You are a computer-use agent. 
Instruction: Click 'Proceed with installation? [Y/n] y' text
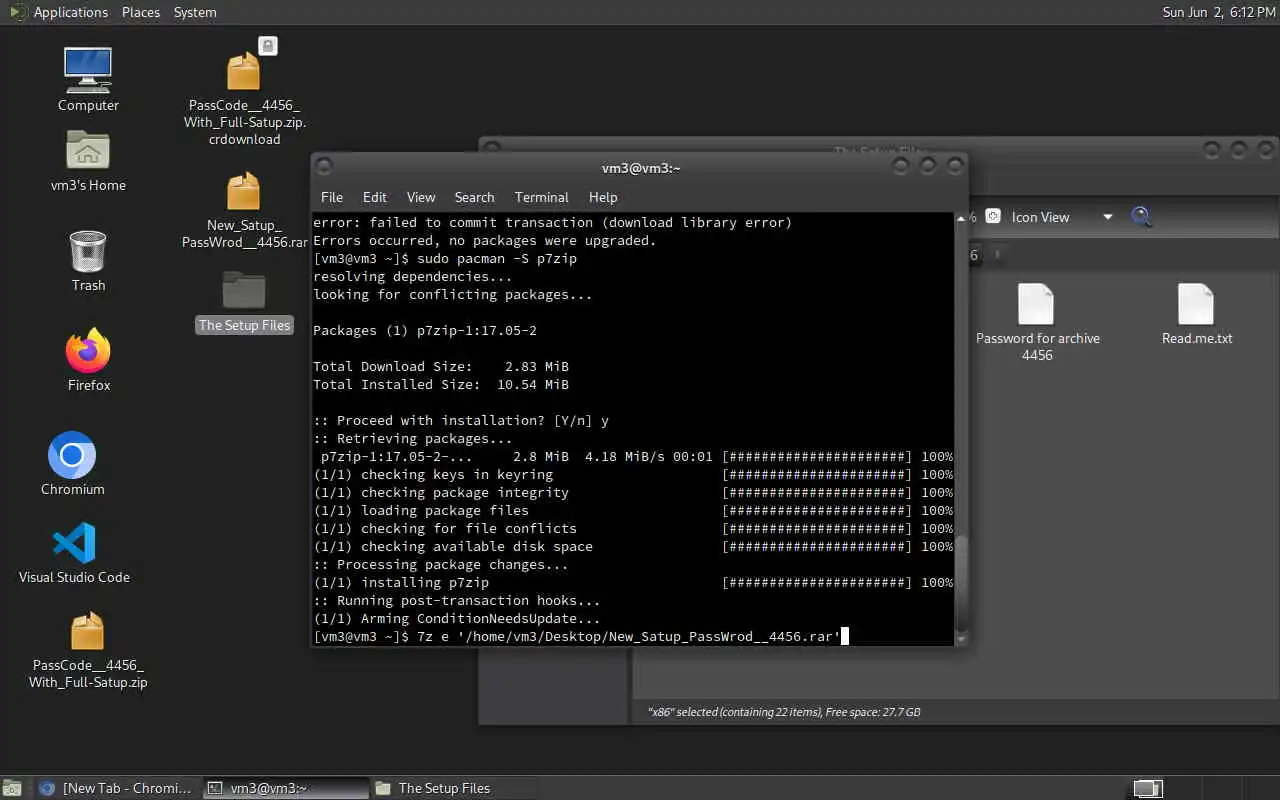coord(461,420)
